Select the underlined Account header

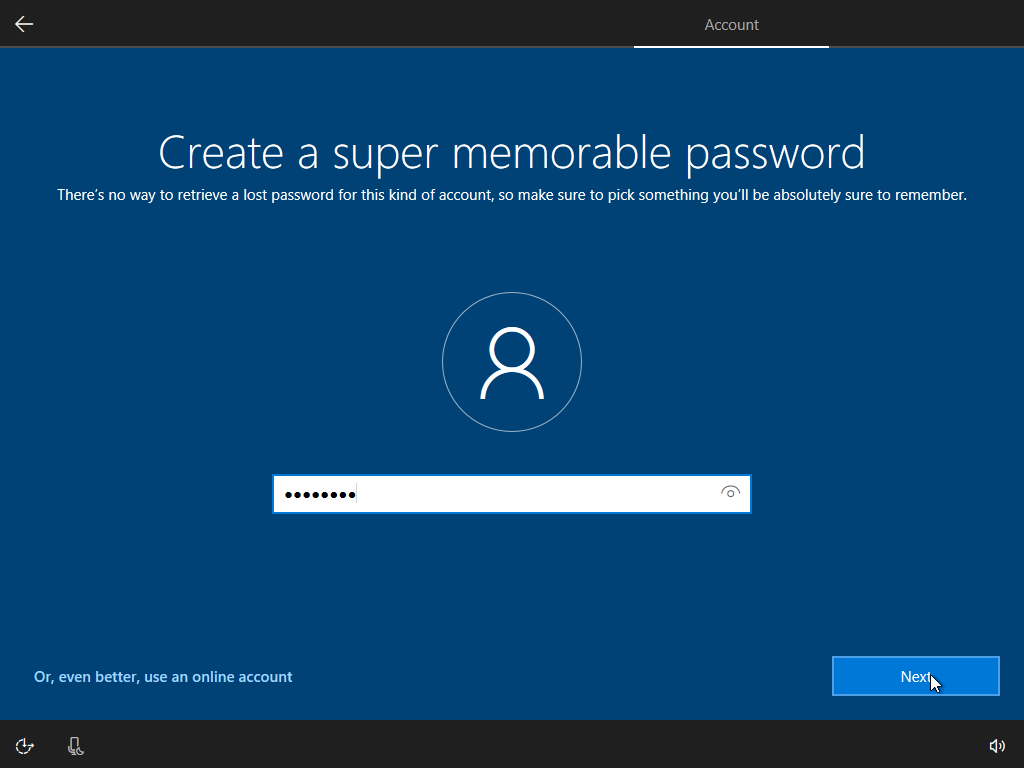point(731,24)
